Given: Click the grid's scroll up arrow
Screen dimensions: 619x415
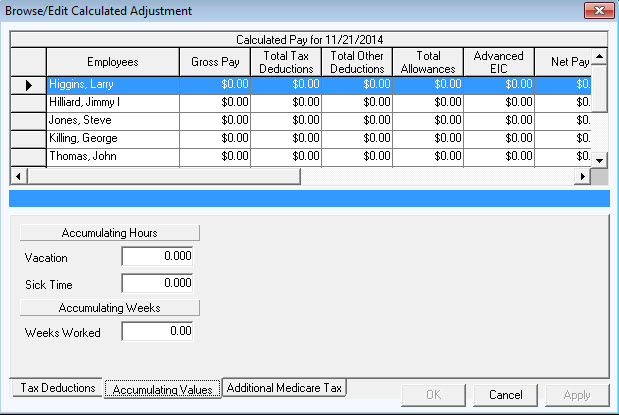Looking at the screenshot, I should (x=600, y=56).
